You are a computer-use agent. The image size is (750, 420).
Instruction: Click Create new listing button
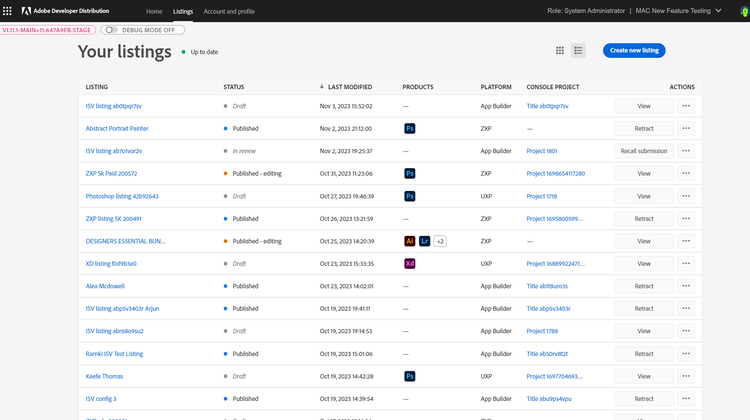click(633, 51)
